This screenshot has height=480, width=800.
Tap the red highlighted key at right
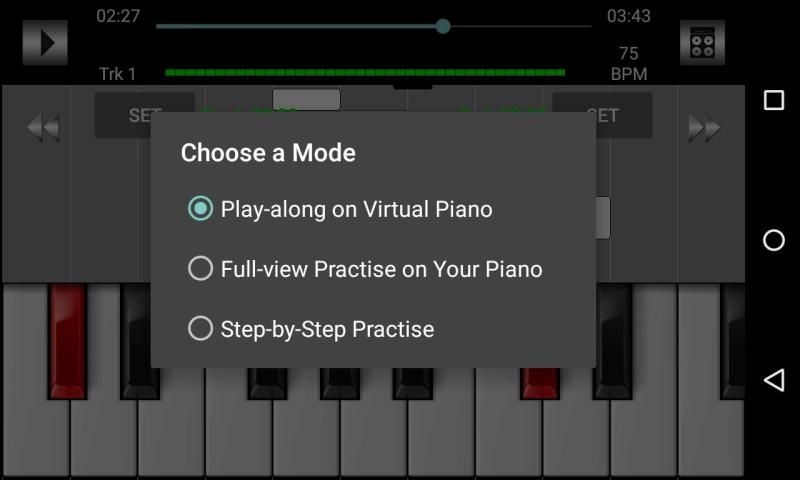540,384
